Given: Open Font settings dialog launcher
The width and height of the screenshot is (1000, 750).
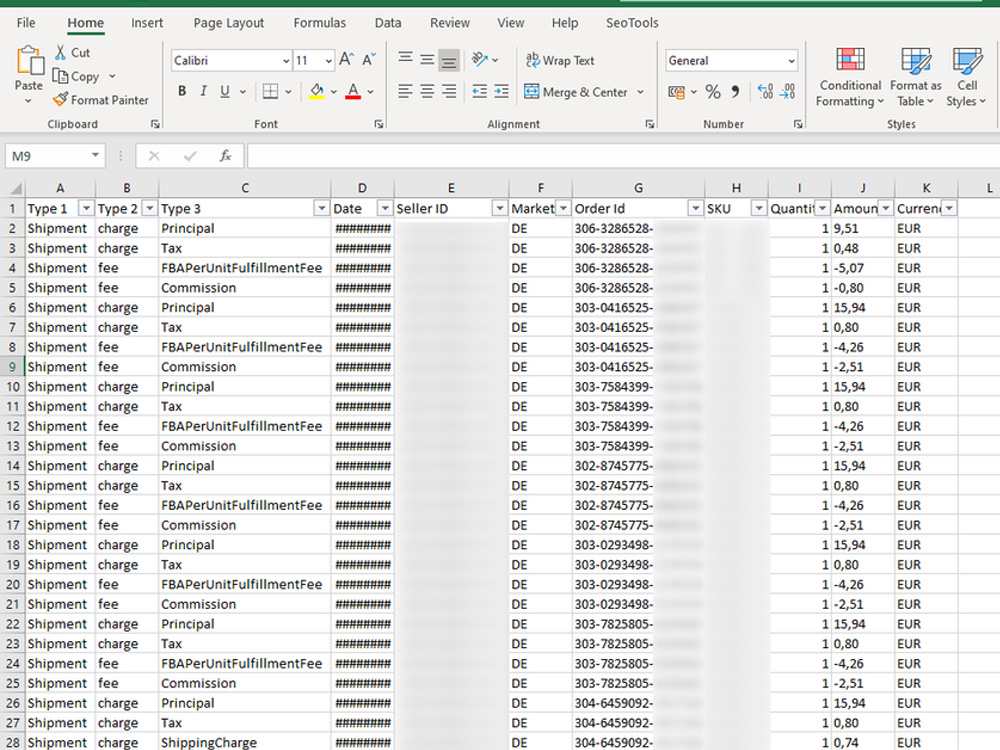Looking at the screenshot, I should (x=379, y=124).
